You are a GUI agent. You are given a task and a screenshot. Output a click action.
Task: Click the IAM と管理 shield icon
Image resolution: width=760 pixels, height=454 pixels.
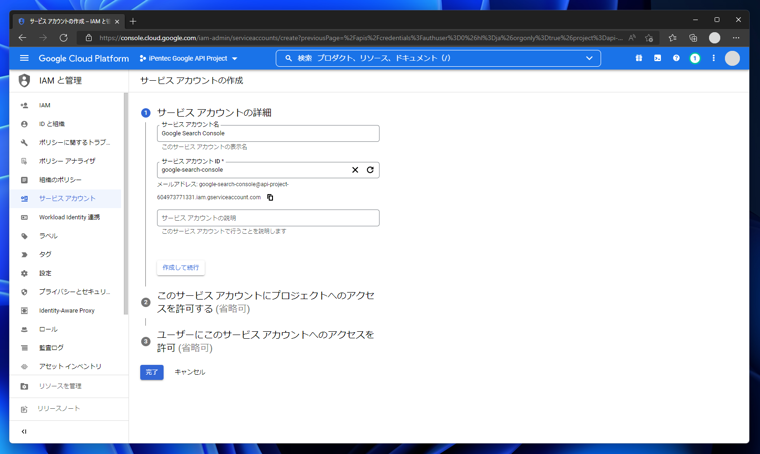pyautogui.click(x=24, y=80)
